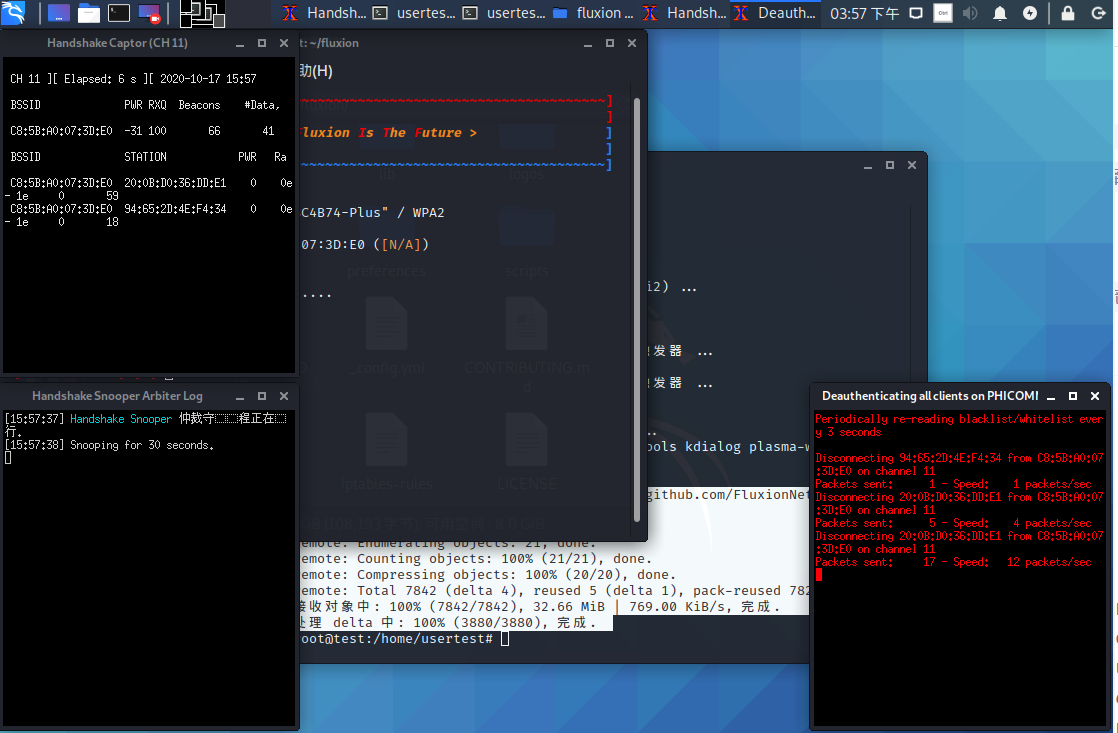
Task: Click the show desktop launcher icon
Action: [x=58, y=13]
